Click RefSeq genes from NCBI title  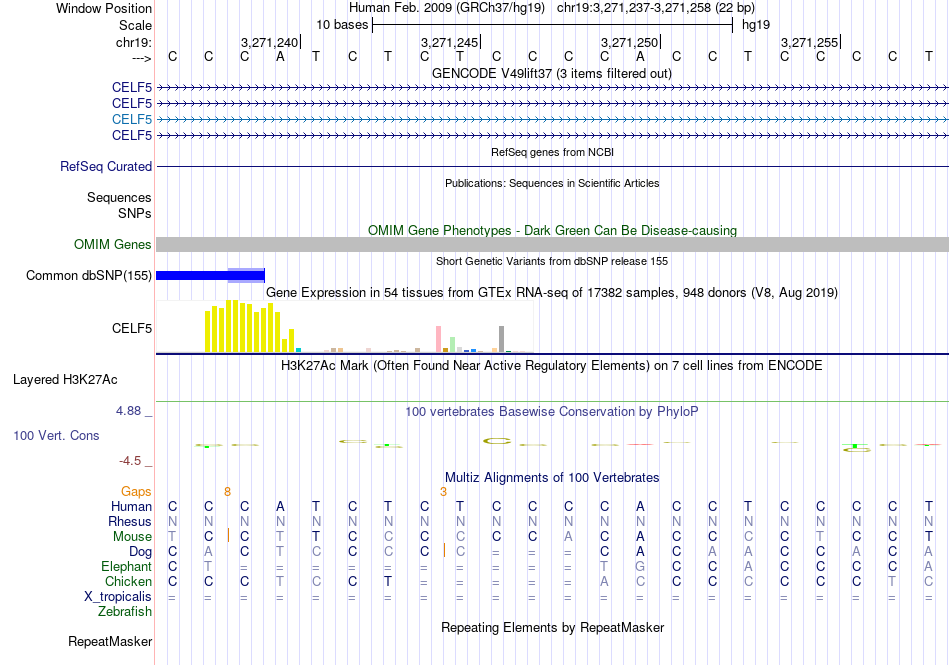coord(552,152)
